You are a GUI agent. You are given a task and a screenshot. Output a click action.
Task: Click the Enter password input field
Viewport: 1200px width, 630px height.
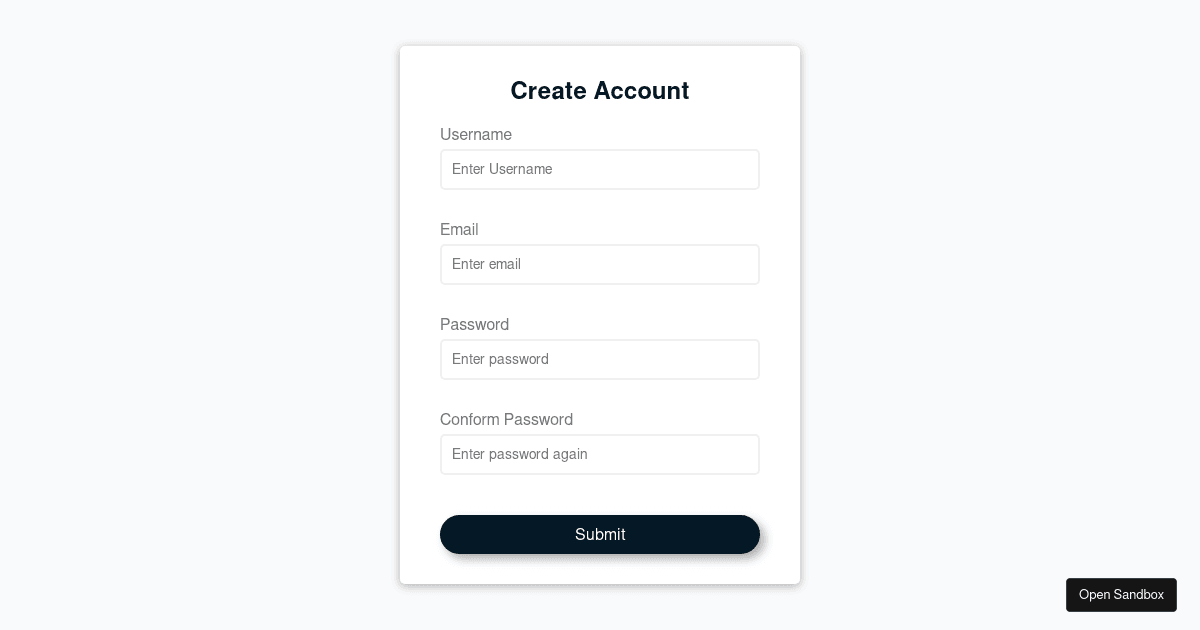(x=600, y=359)
